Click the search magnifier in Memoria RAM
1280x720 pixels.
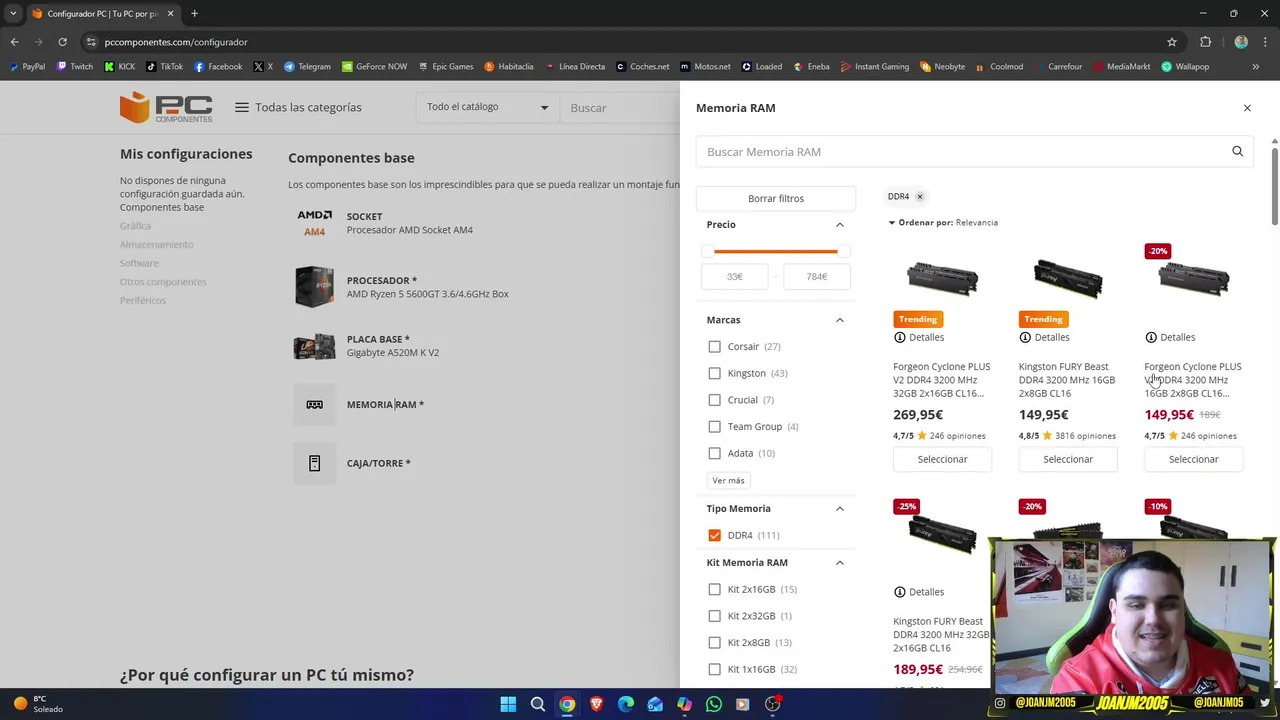point(1237,152)
